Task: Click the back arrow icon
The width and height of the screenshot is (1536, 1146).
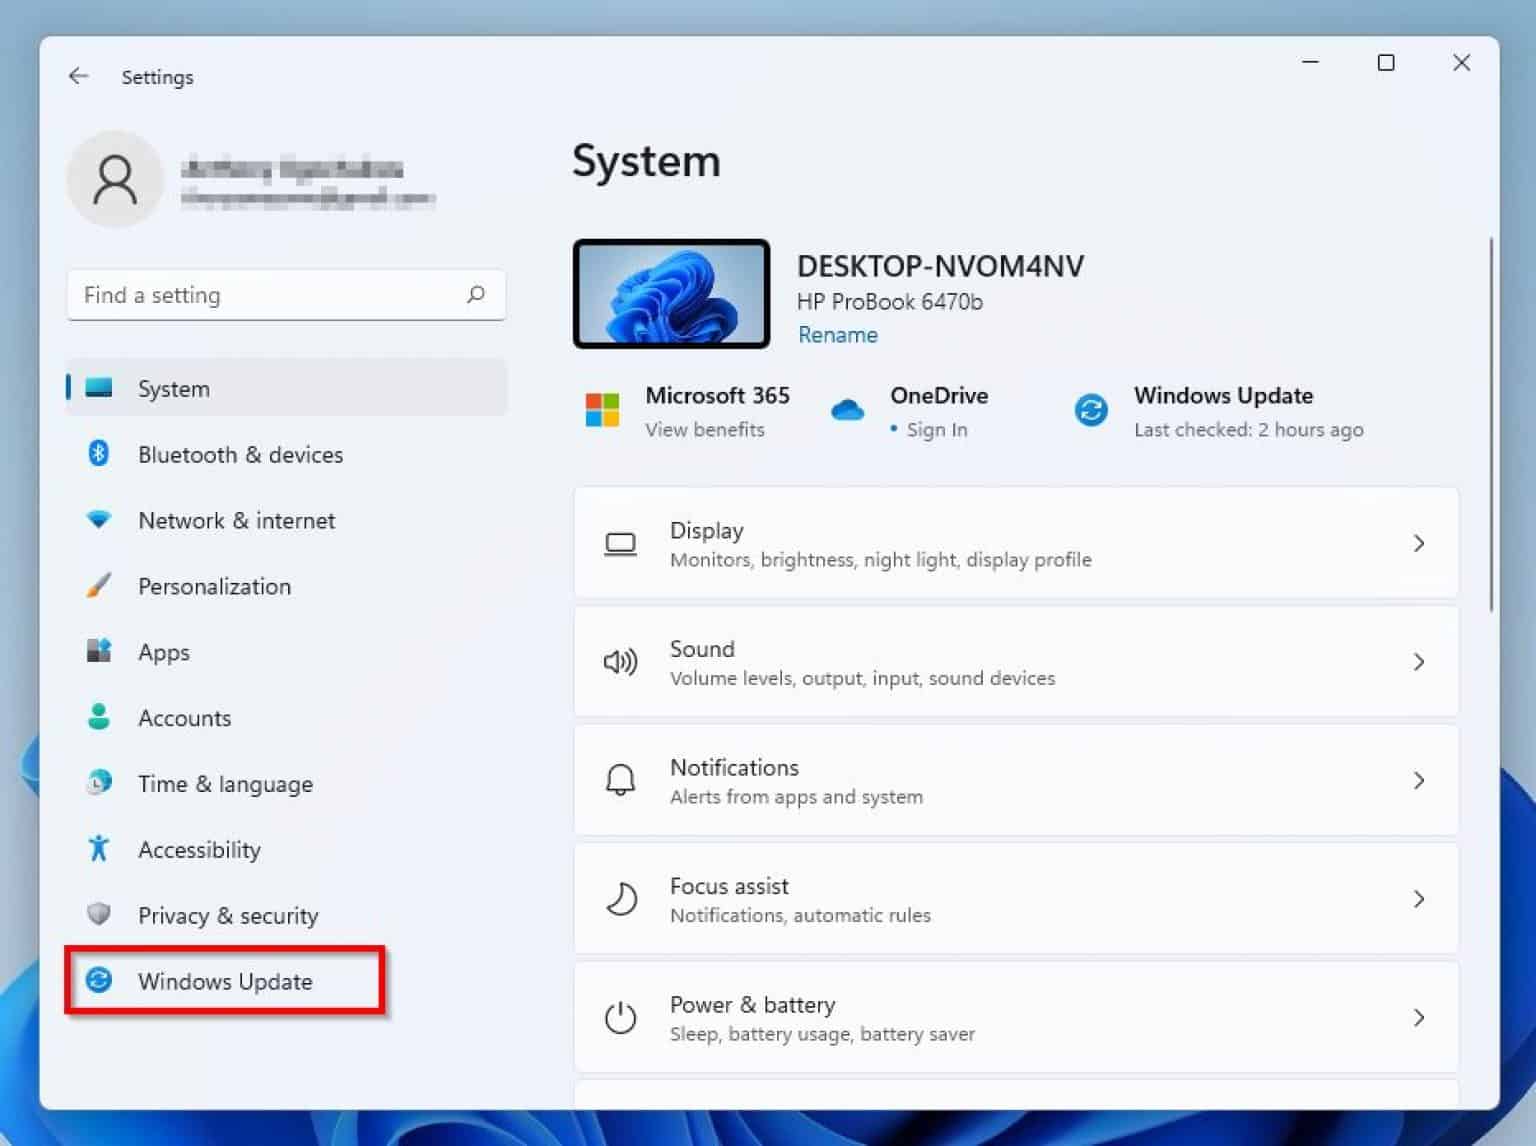Action: [78, 76]
